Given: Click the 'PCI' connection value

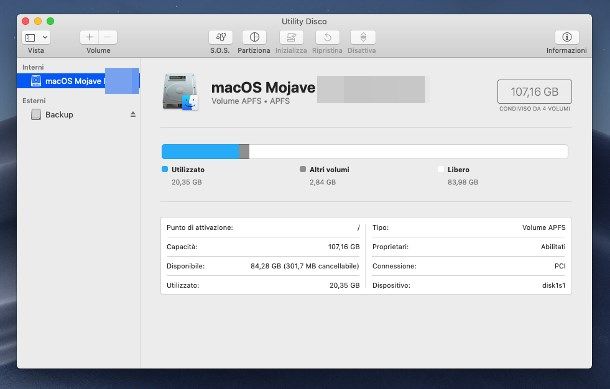Looking at the screenshot, I should coord(559,266).
